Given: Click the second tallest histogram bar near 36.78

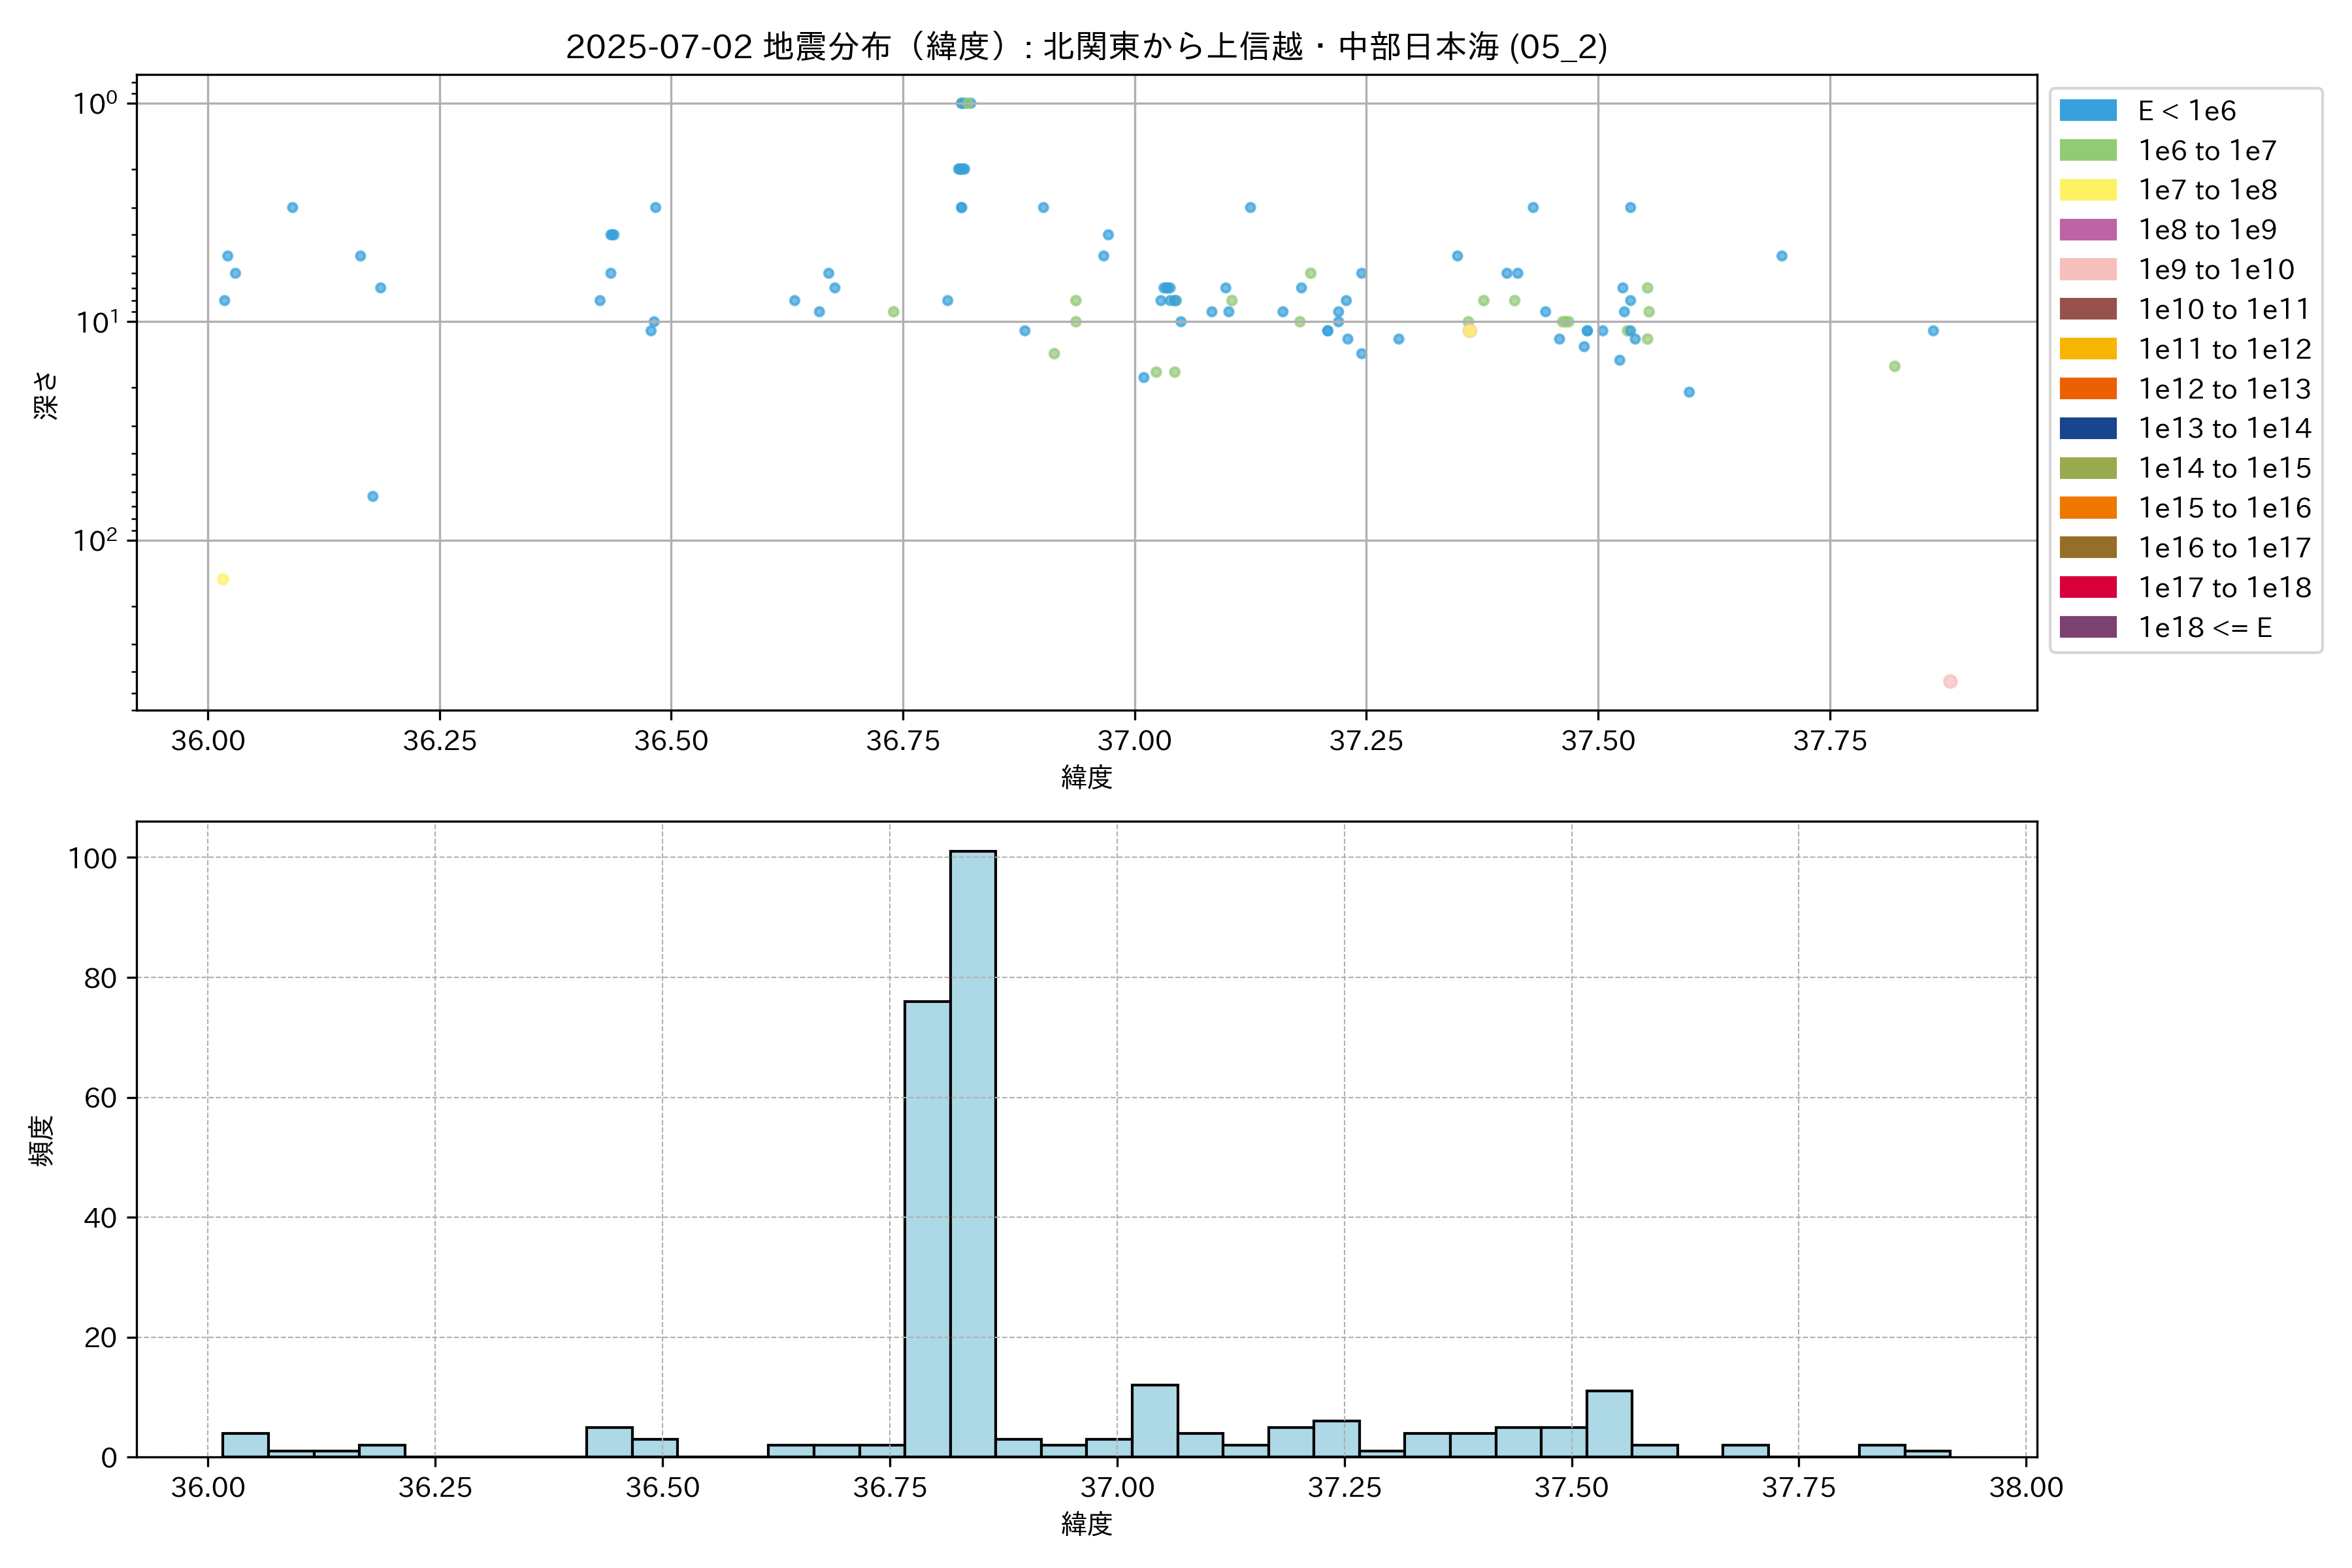Looking at the screenshot, I should [x=927, y=1230].
